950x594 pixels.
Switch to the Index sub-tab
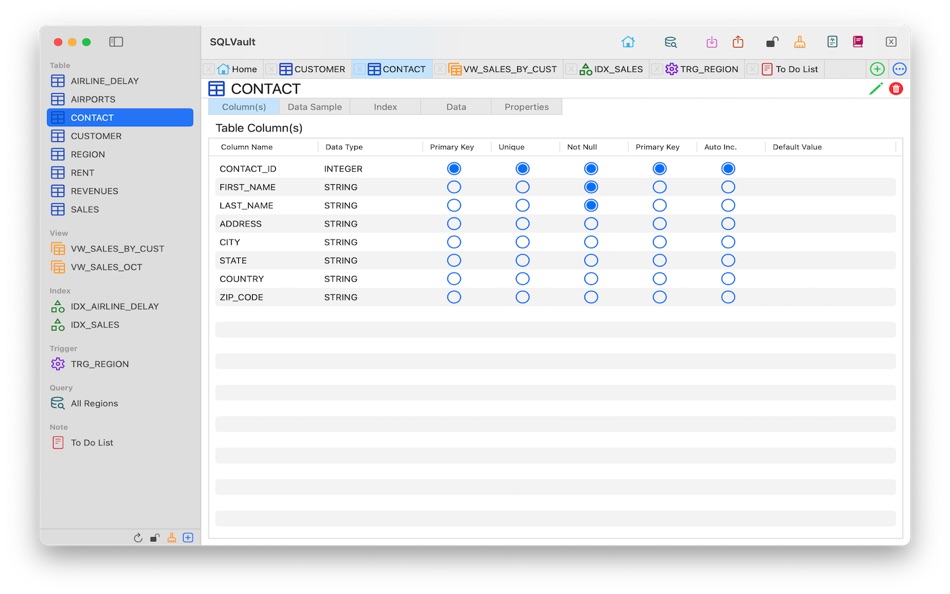point(385,107)
